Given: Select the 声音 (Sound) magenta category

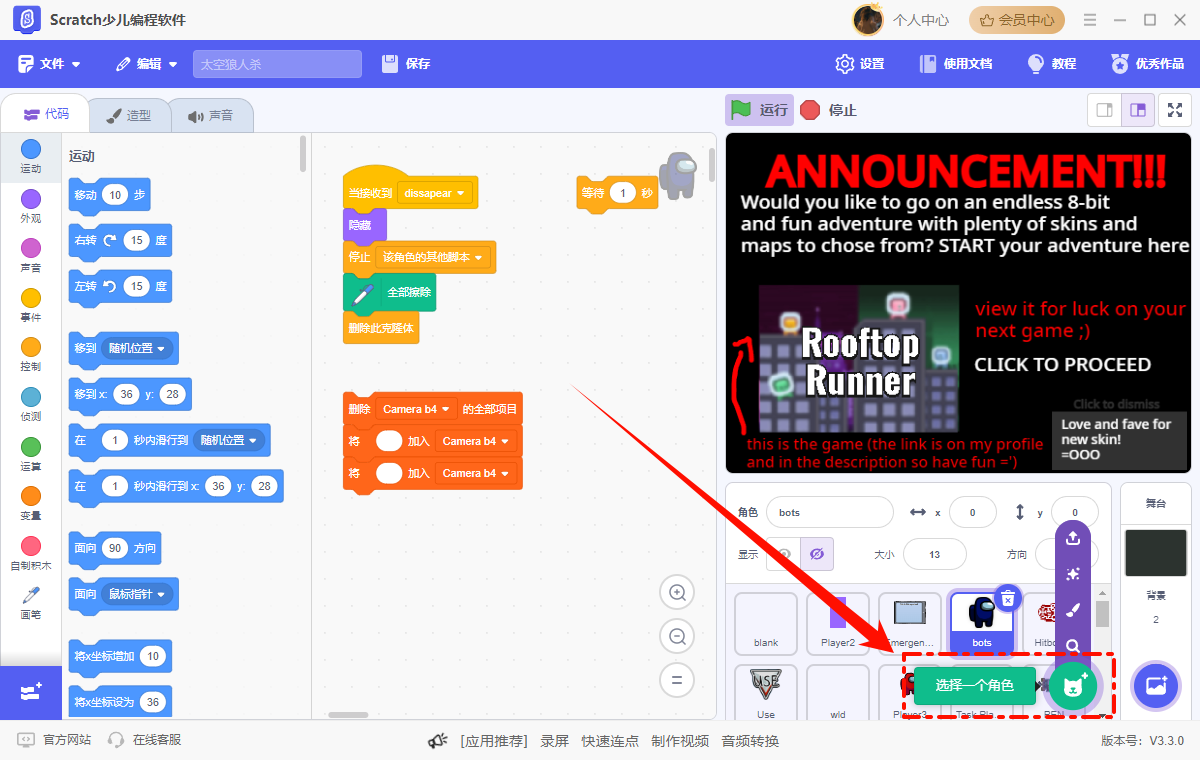Looking at the screenshot, I should point(31,255).
